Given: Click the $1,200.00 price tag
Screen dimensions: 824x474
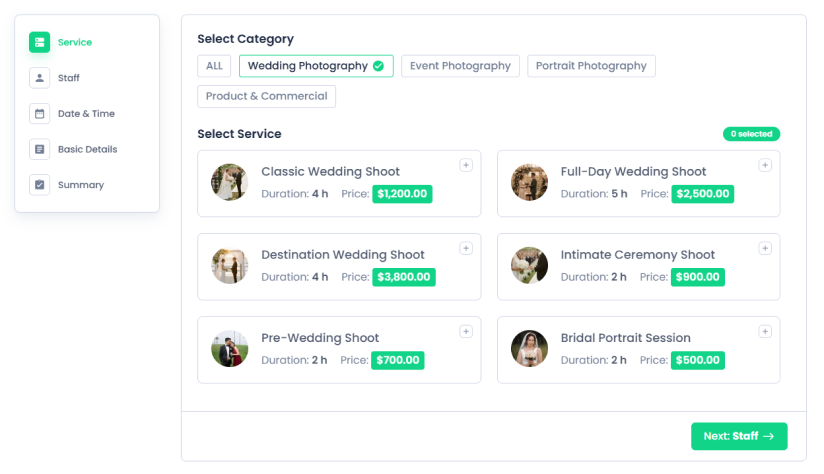Looking at the screenshot, I should coord(402,194).
